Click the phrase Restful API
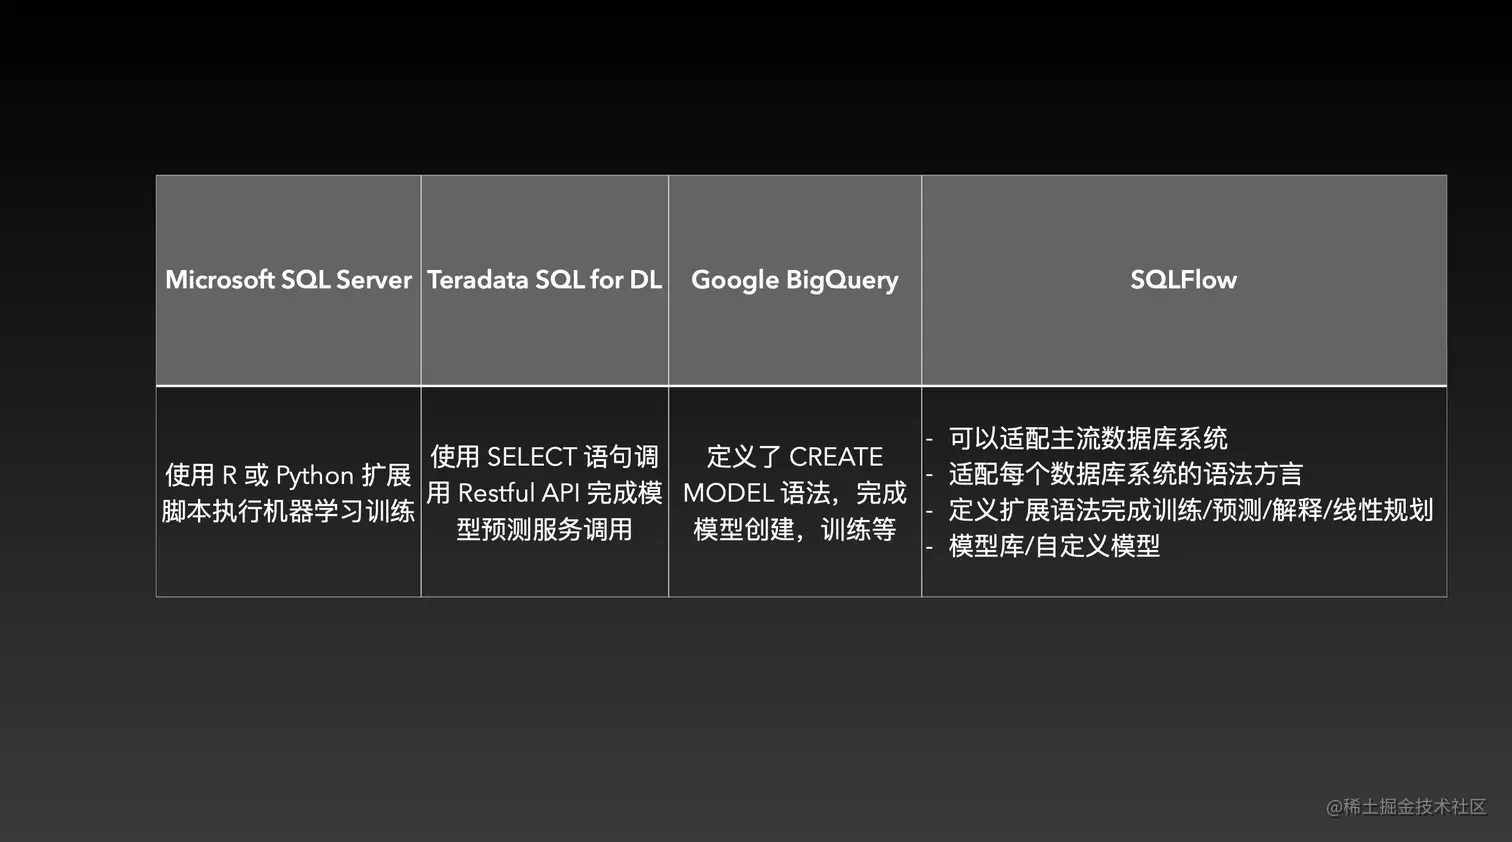This screenshot has width=1512, height=842. coord(520,492)
